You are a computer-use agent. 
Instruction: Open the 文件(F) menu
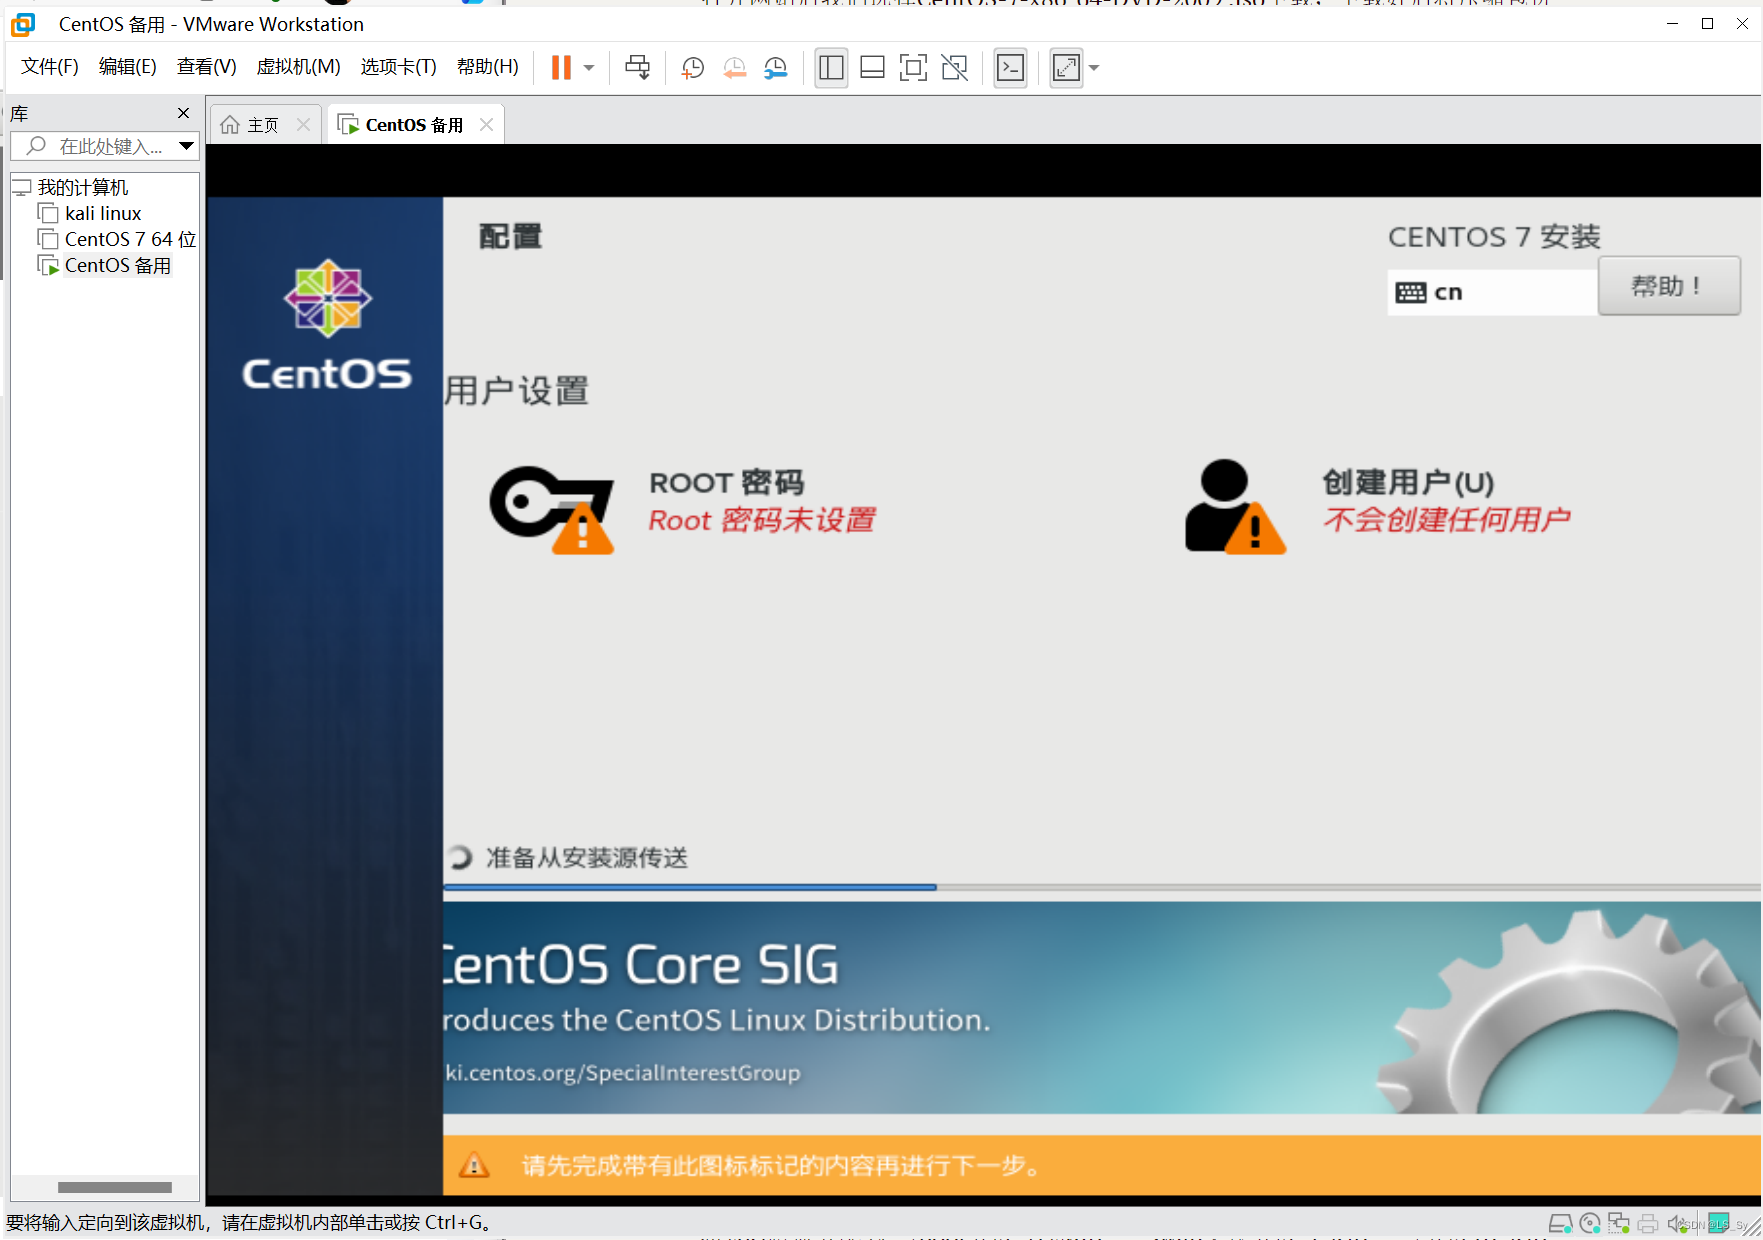[50, 67]
